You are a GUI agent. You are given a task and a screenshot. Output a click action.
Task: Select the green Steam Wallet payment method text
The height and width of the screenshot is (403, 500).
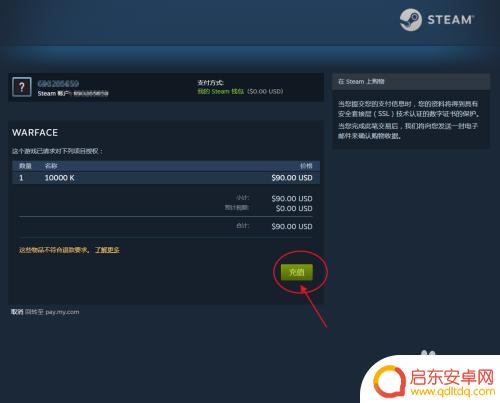[x=221, y=91]
